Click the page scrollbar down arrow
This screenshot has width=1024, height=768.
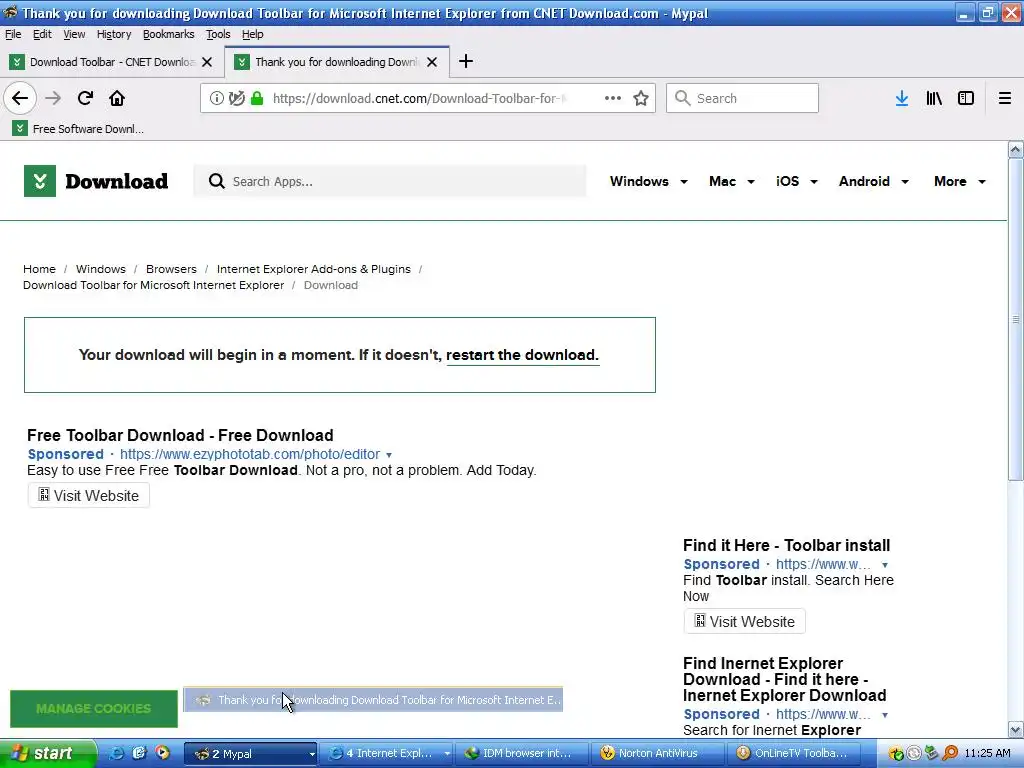(x=1016, y=729)
